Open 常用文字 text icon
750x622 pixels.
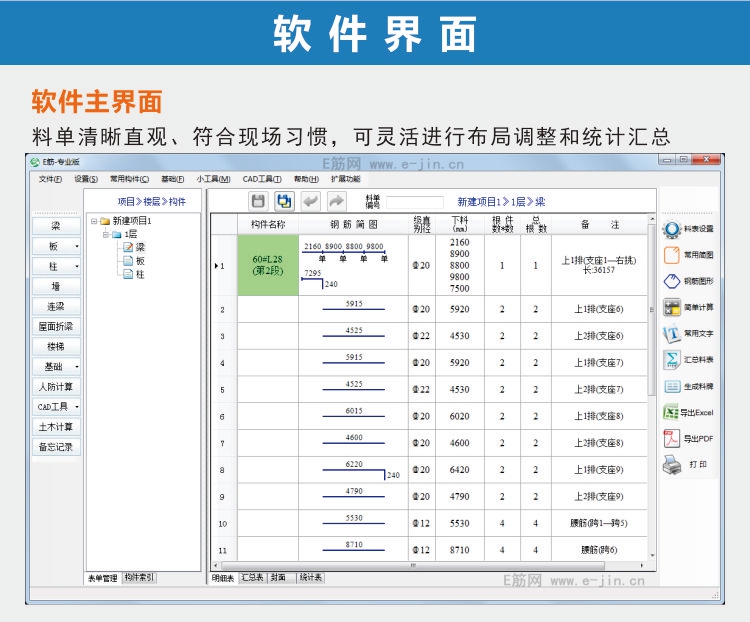[672, 333]
